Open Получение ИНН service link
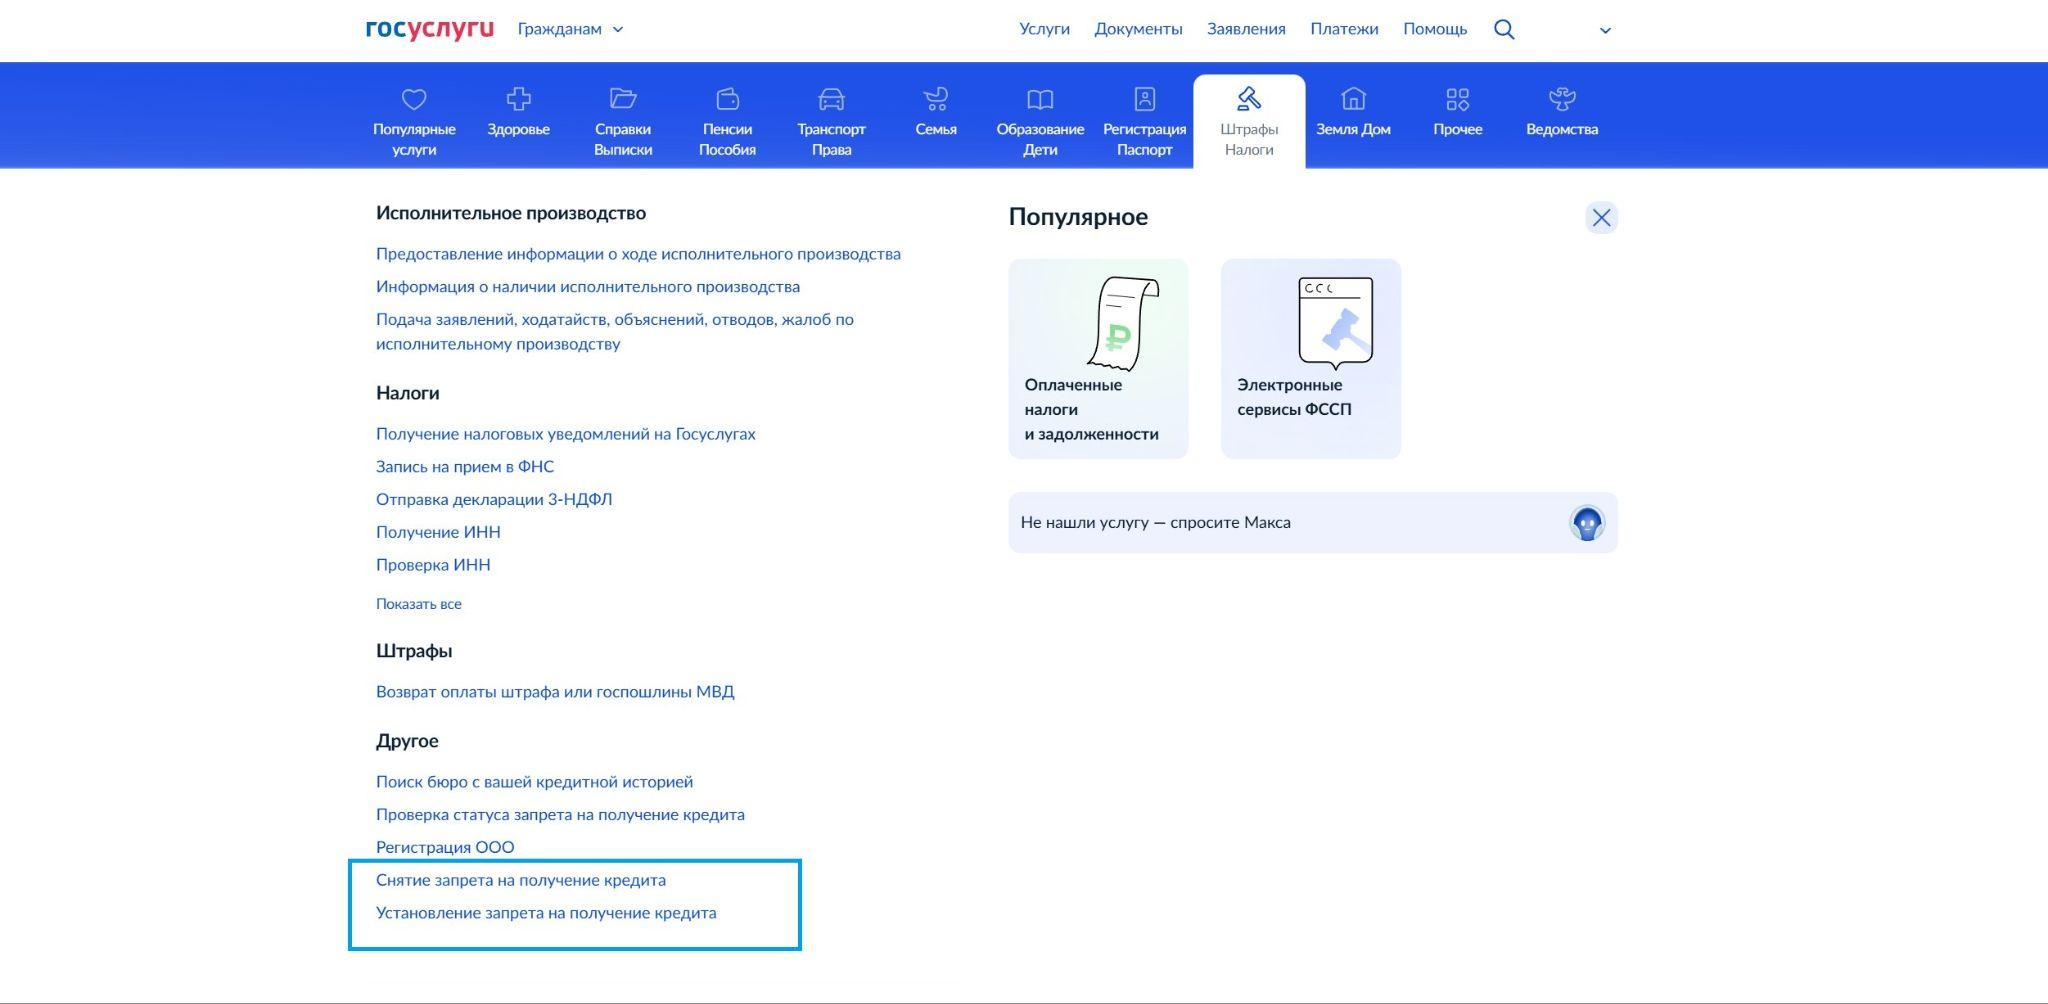2048x1004 pixels. pyautogui.click(x=438, y=532)
